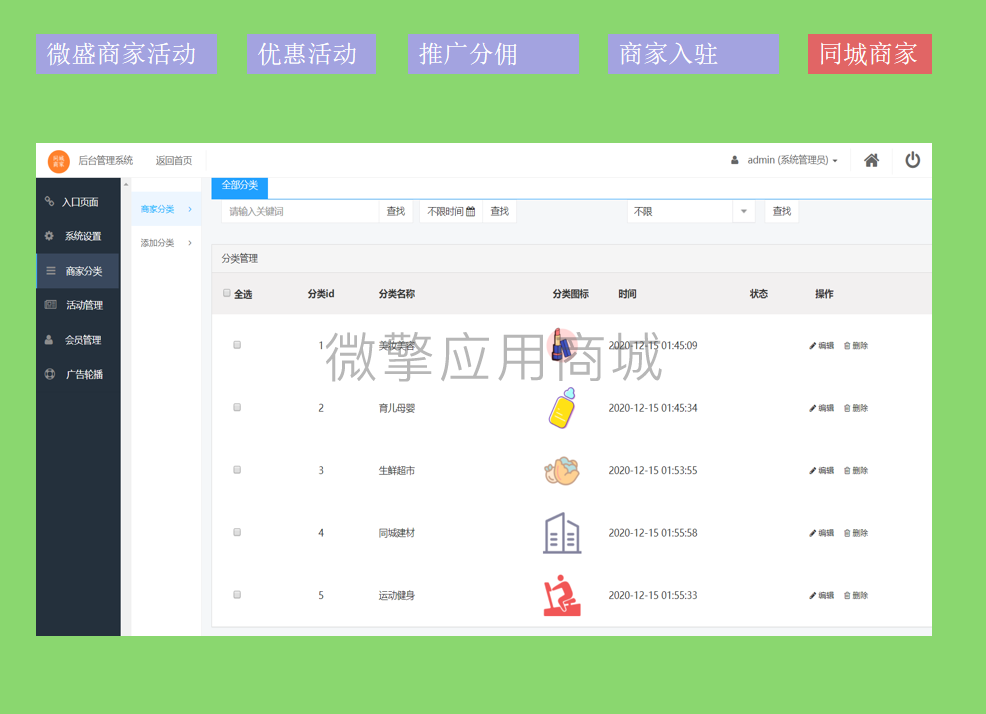Viewport: 986px width, 714px height.
Task: Open the 不限 status dropdown arrow
Action: pos(743,211)
